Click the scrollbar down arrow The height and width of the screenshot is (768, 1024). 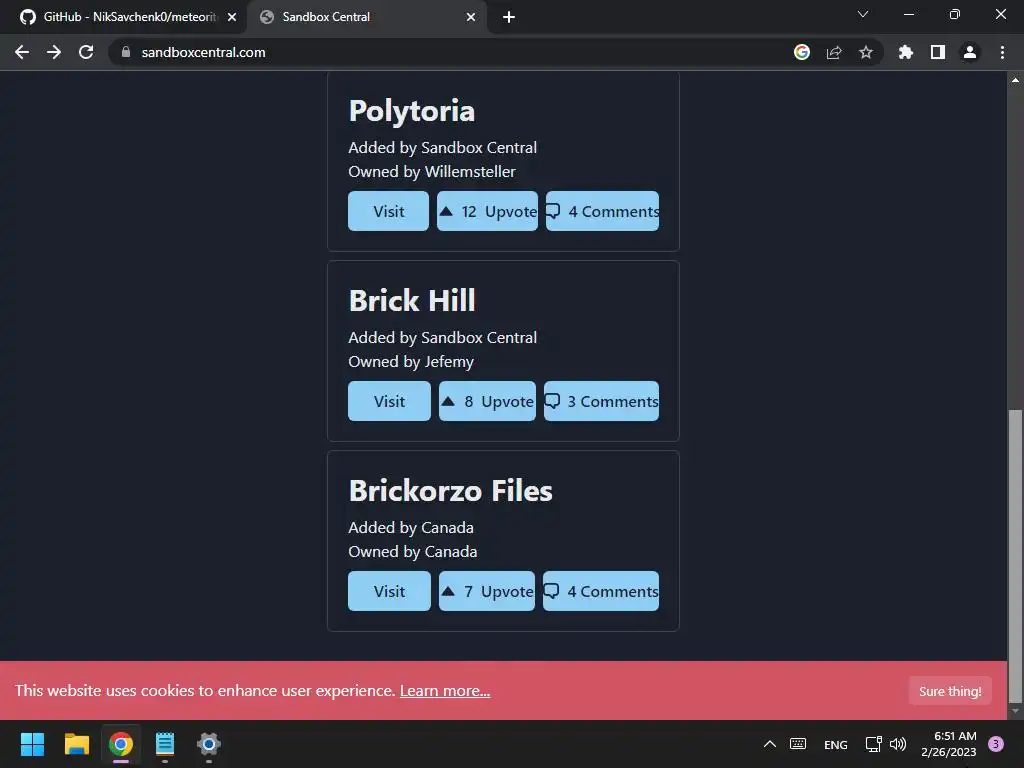1015,711
